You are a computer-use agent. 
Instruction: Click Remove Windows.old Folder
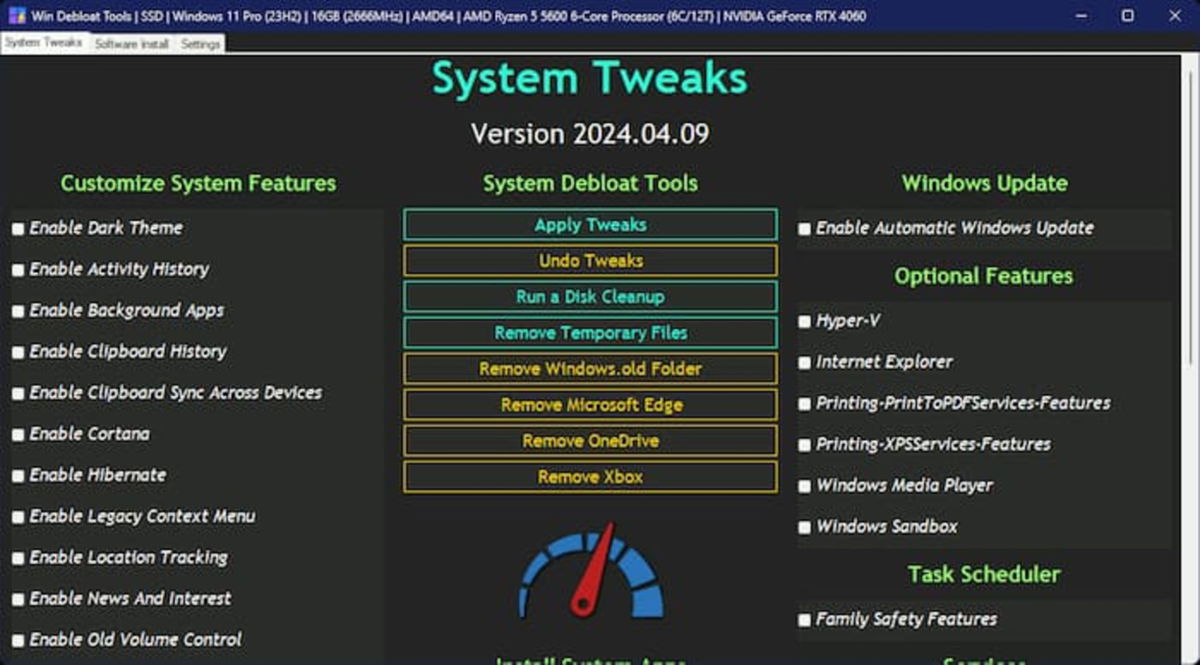pos(589,368)
